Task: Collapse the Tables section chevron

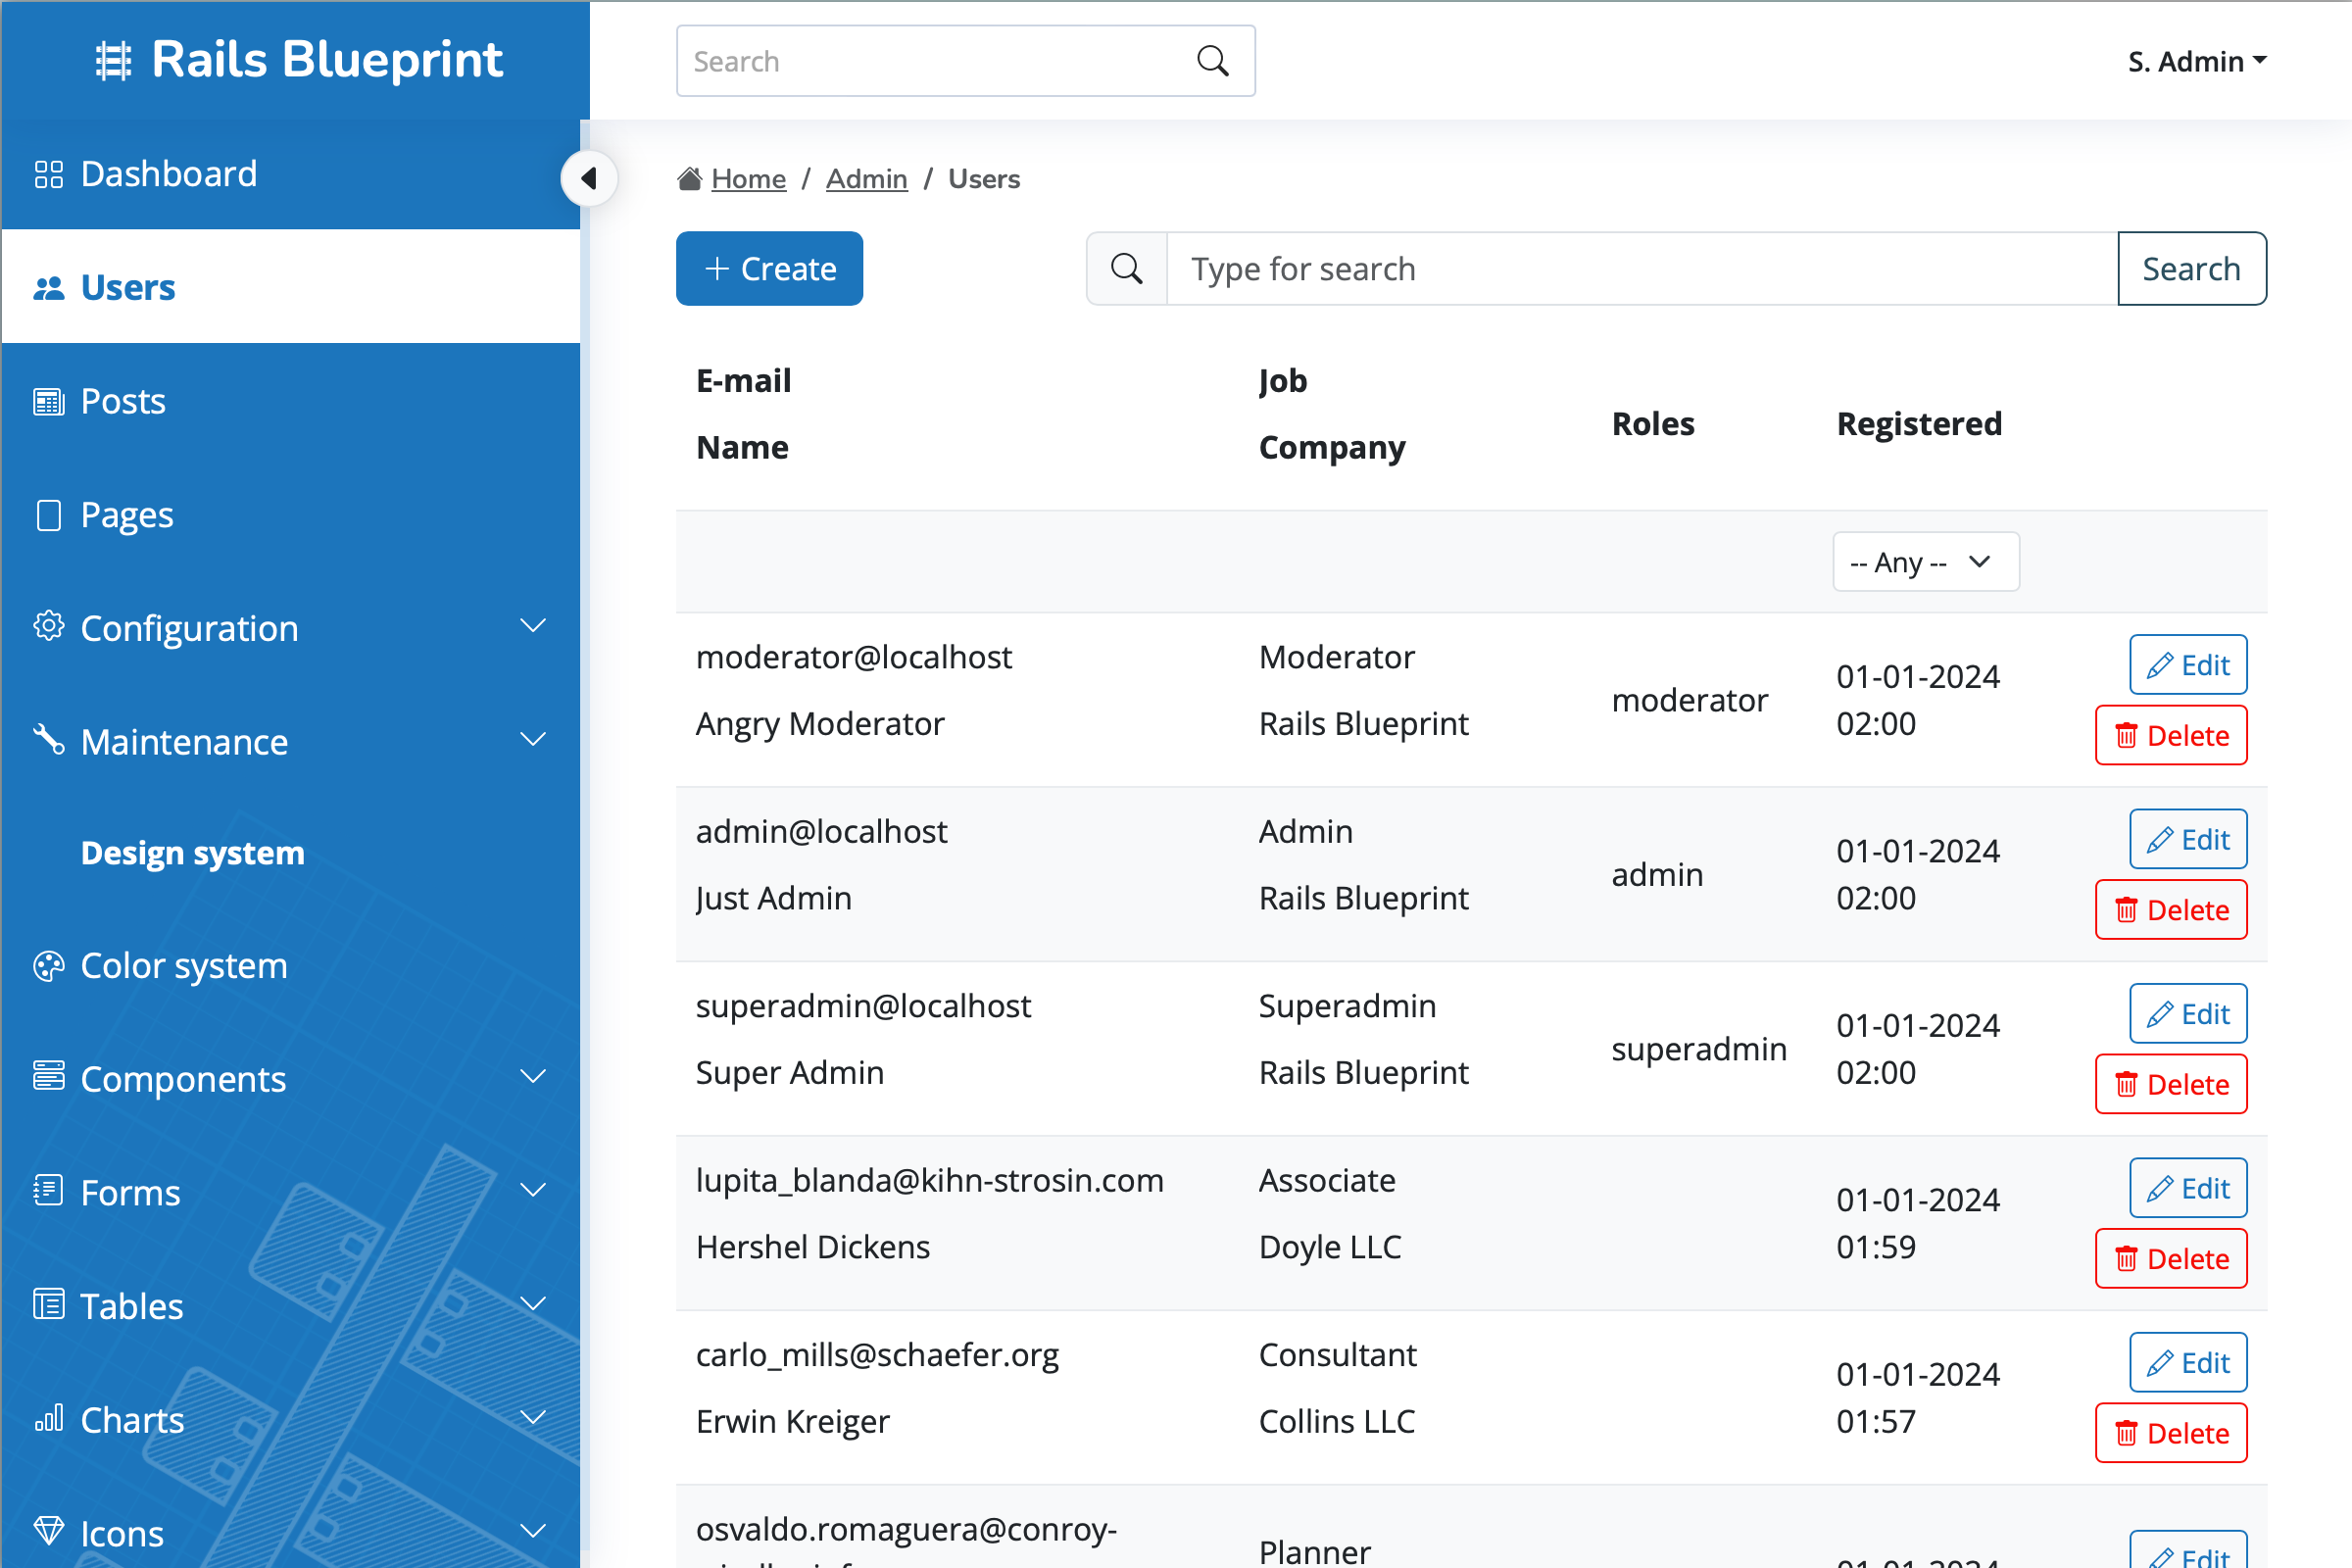Action: (533, 1305)
